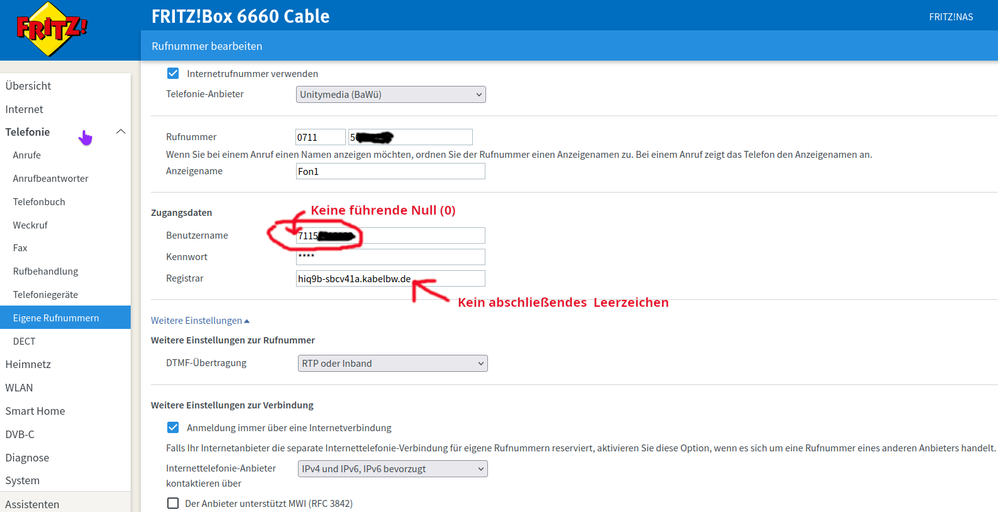Viewport: 998px width, 512px height.
Task: Open Internet menu in sidebar
Action: 24,109
